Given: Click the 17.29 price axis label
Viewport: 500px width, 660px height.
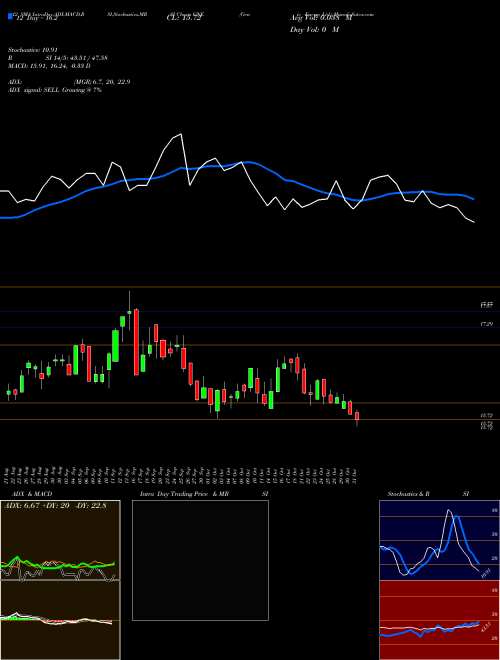Looking at the screenshot, I should pos(487,325).
